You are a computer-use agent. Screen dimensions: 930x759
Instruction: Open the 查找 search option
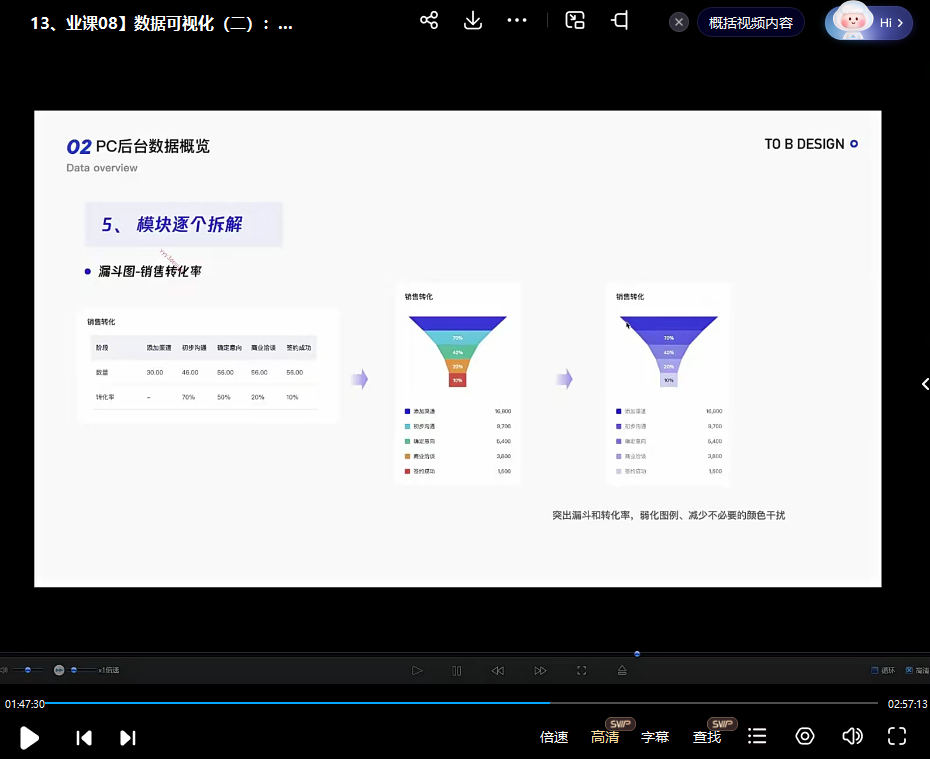coord(707,737)
